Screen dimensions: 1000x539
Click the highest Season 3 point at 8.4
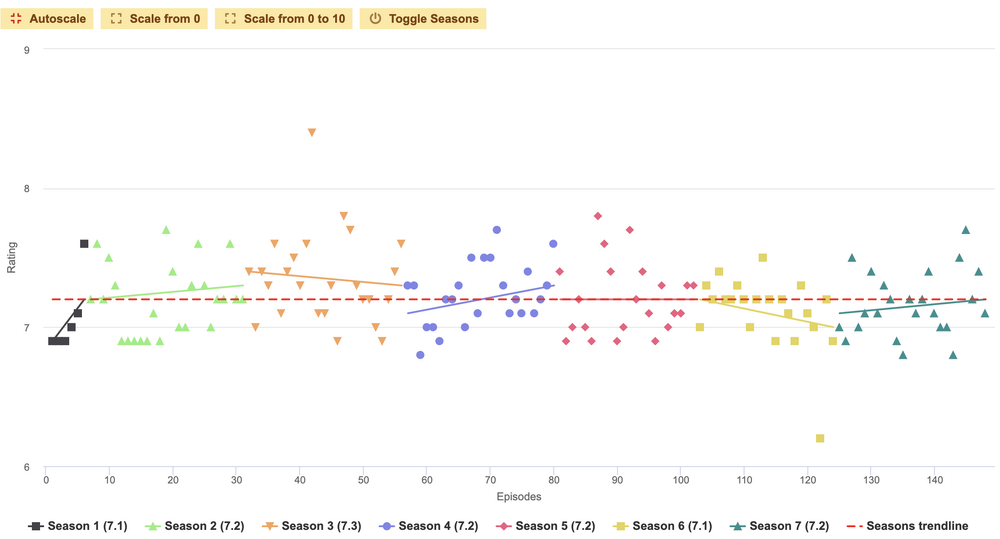[312, 132]
